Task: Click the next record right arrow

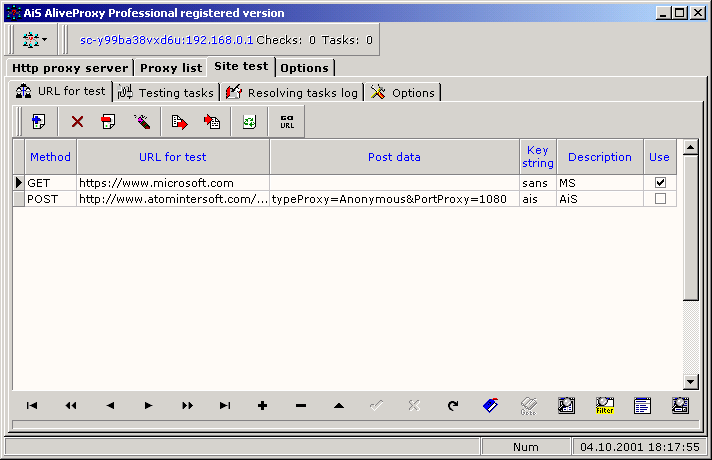Action: (148, 406)
